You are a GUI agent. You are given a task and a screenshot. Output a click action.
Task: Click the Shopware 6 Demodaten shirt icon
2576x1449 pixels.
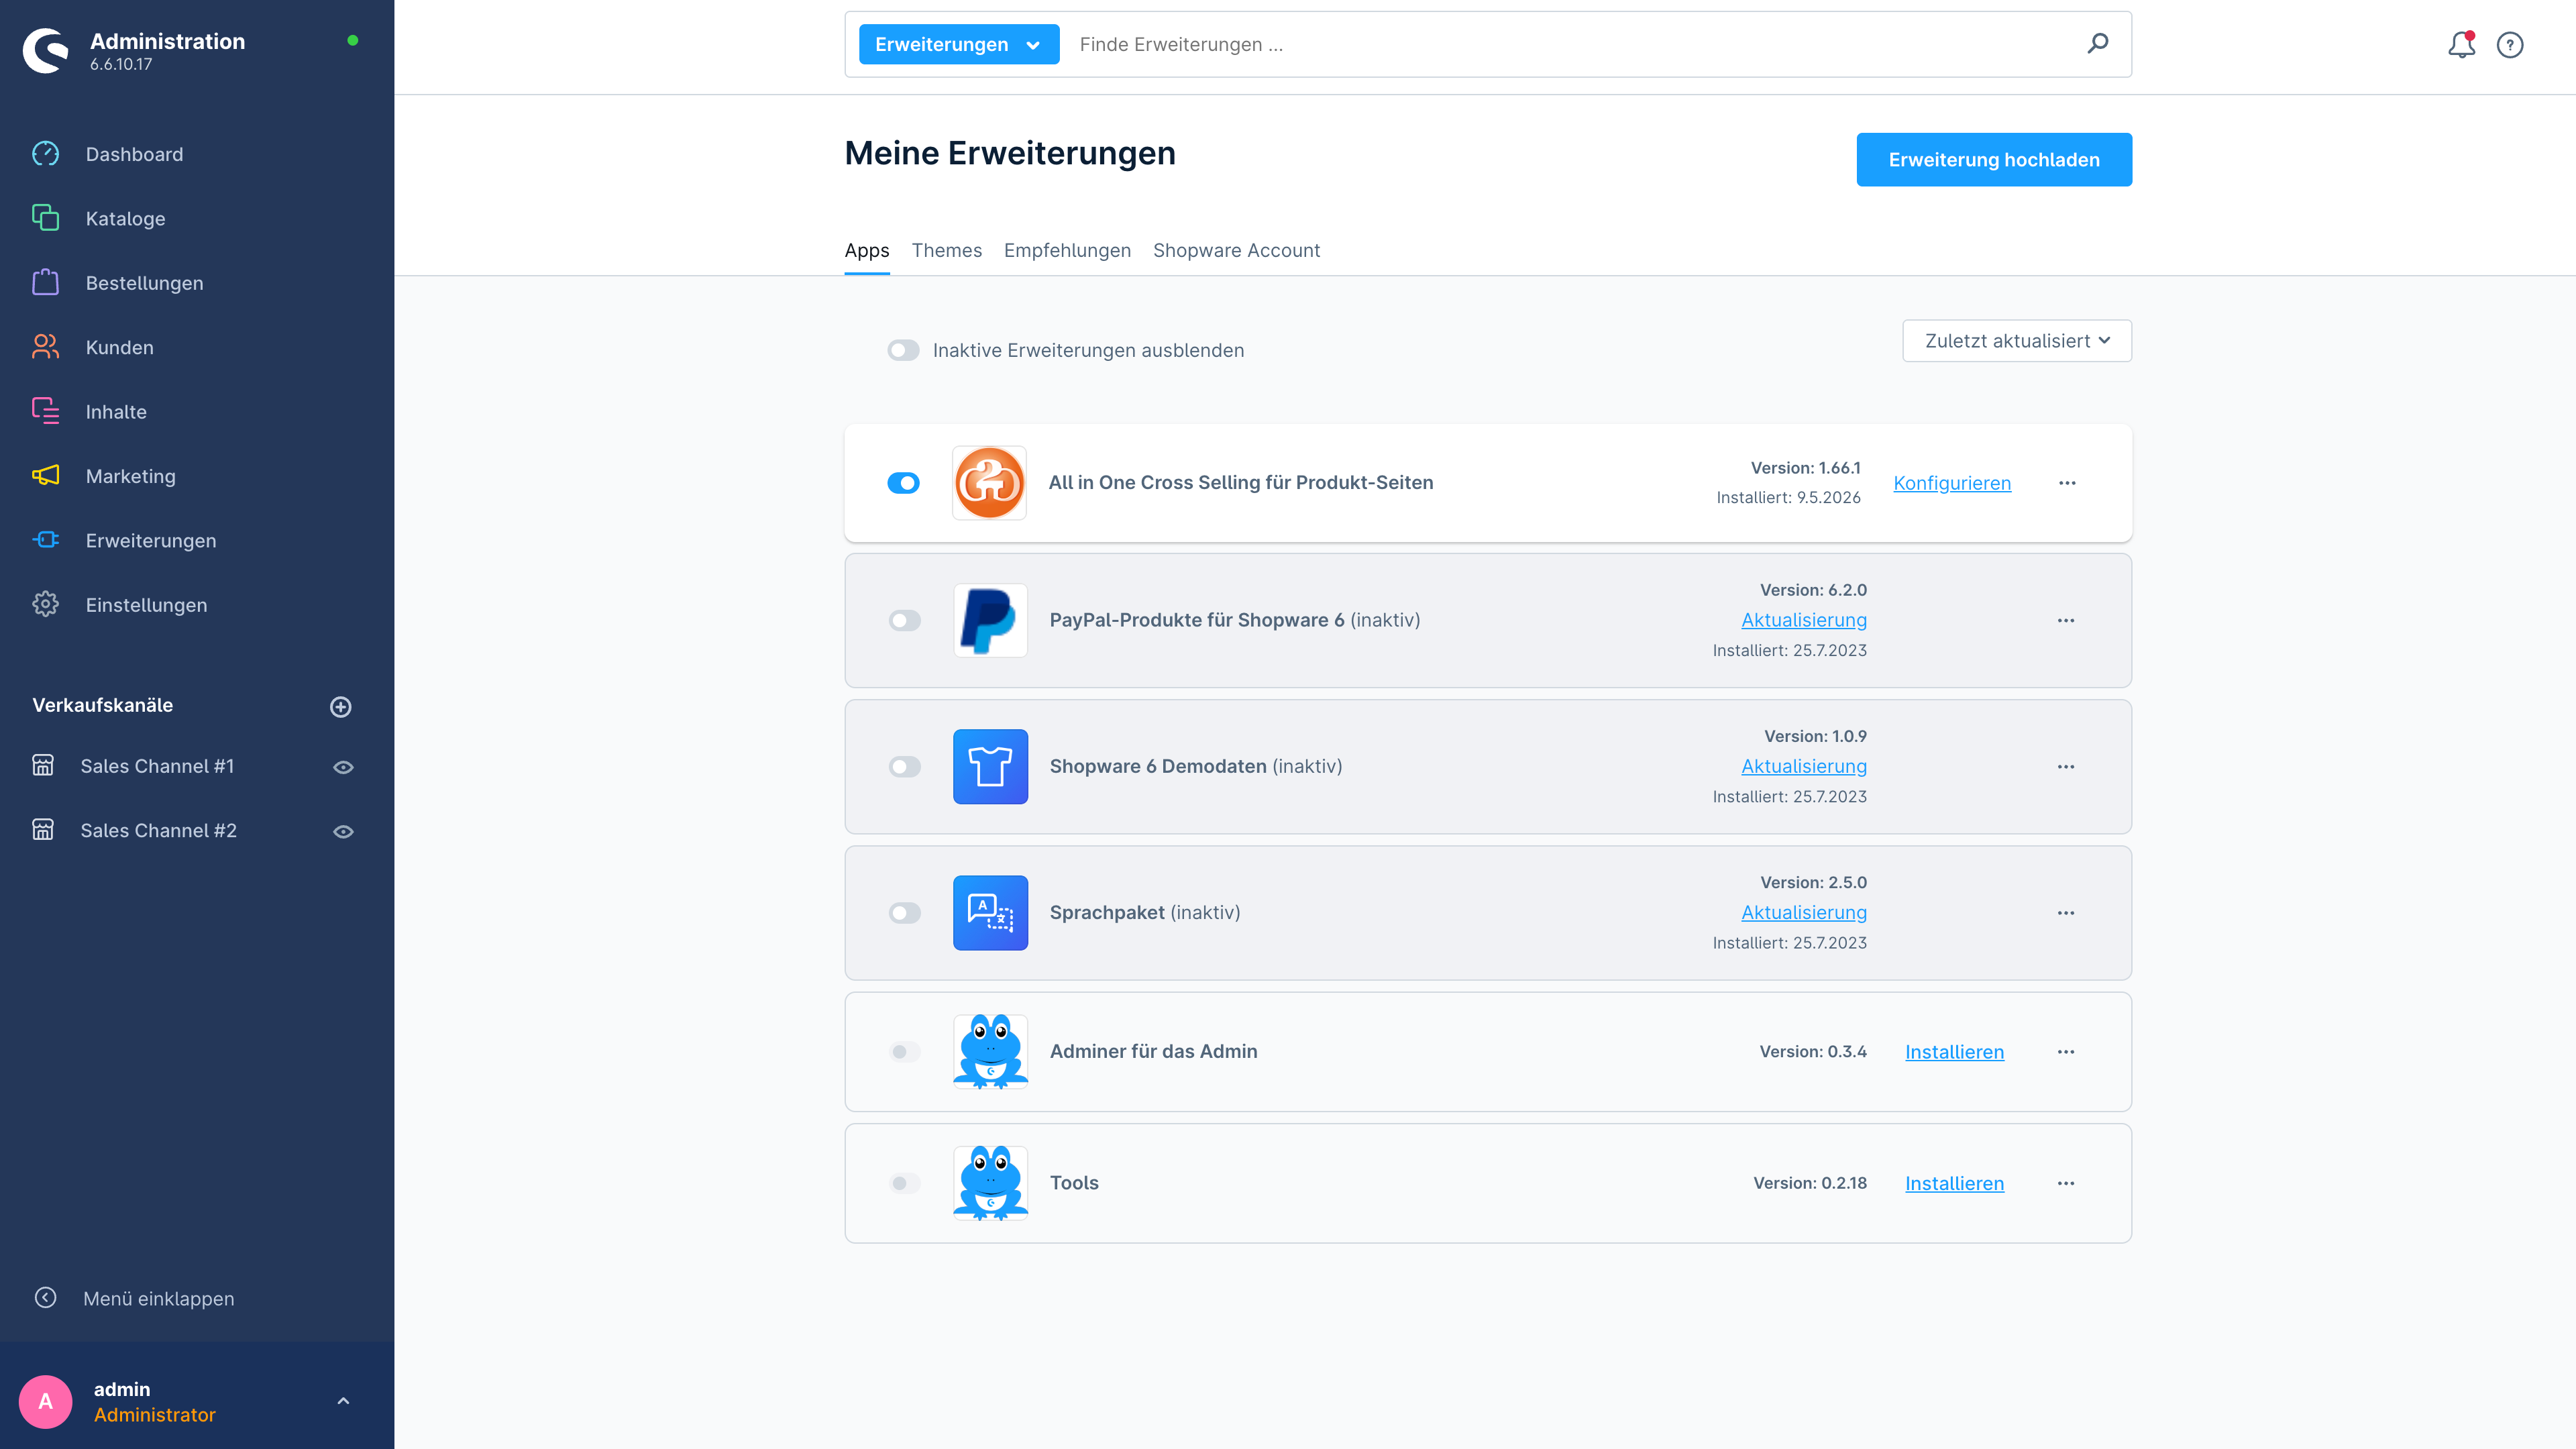(990, 767)
